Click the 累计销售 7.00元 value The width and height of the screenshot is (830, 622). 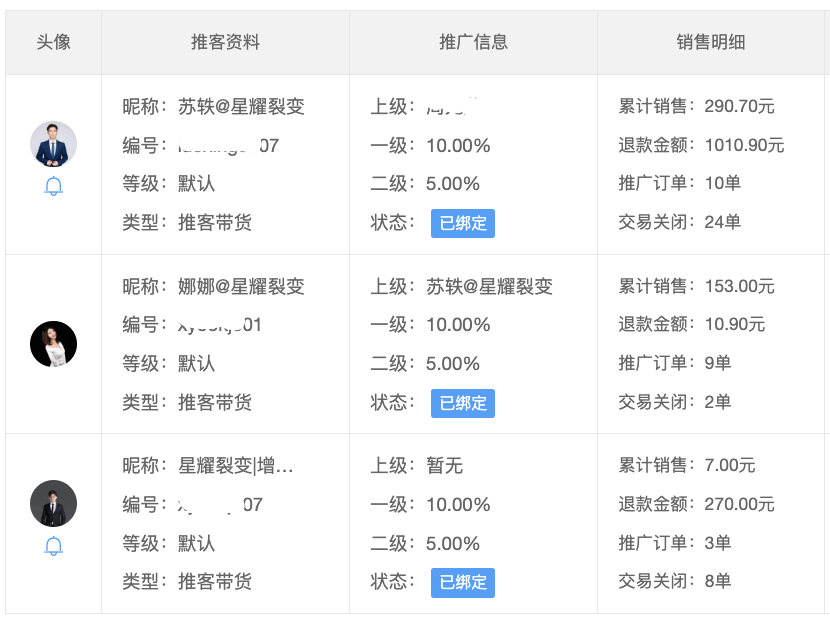coord(729,465)
